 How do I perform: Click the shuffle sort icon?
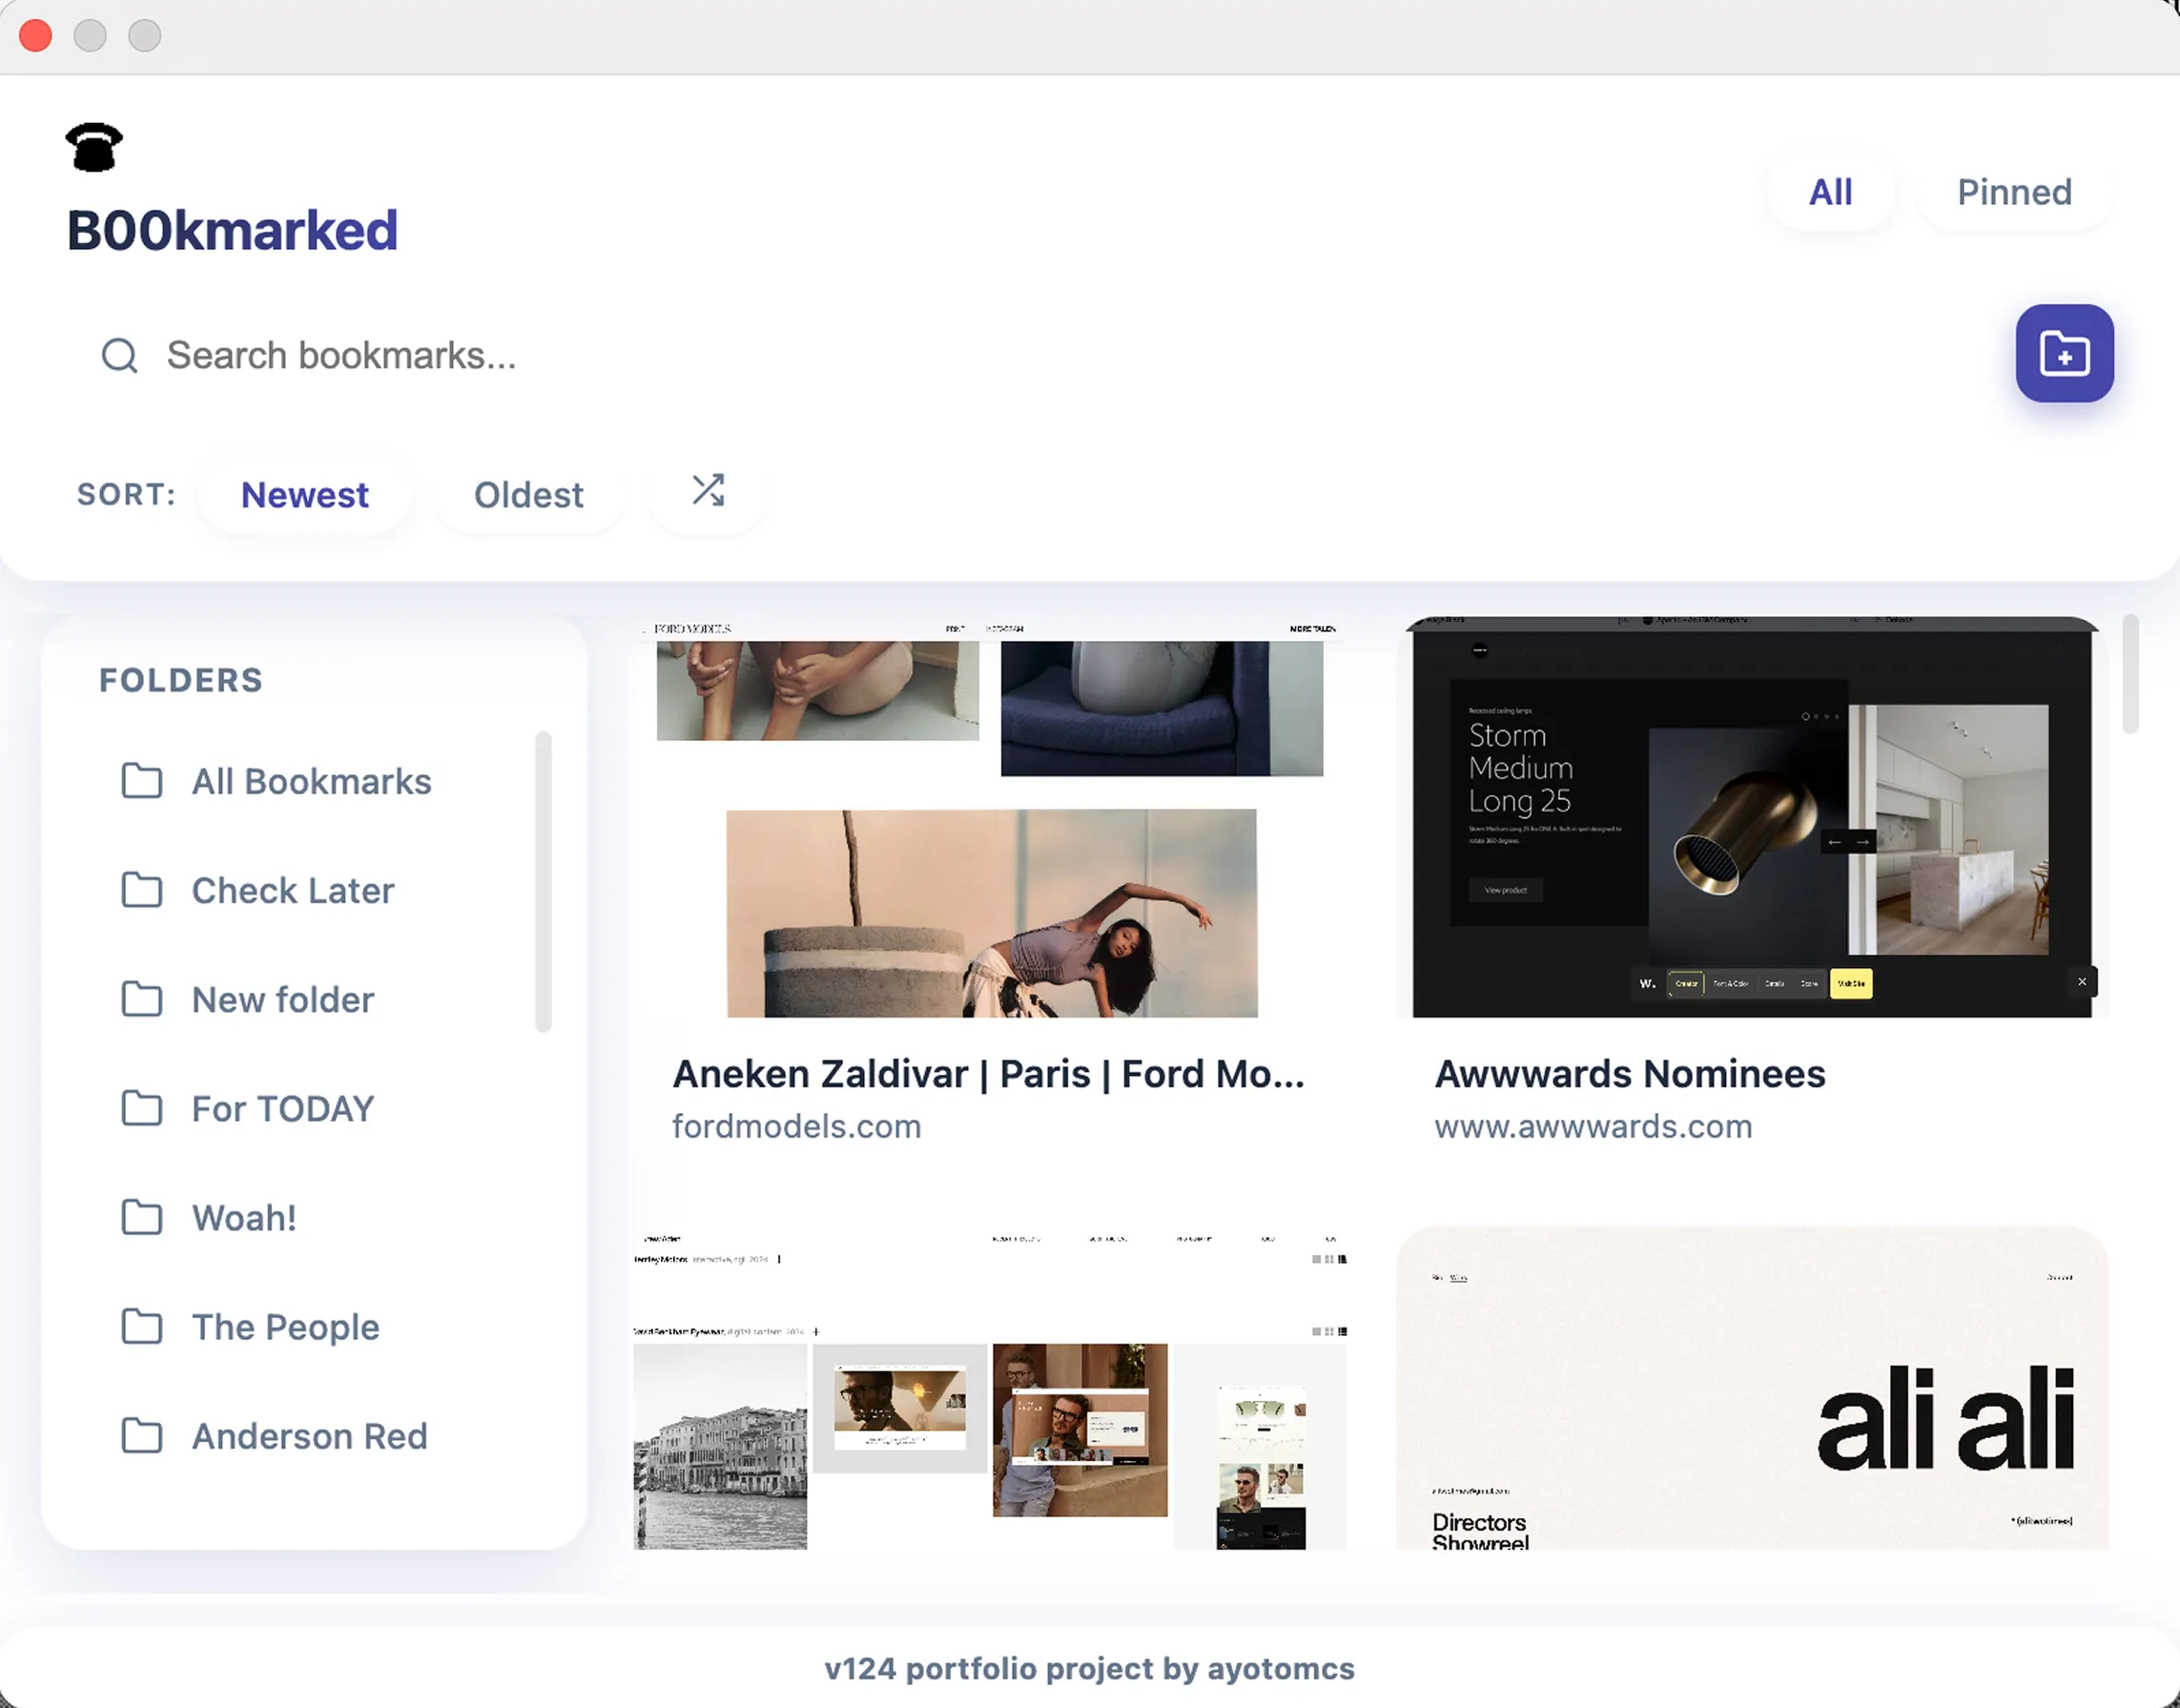(708, 491)
